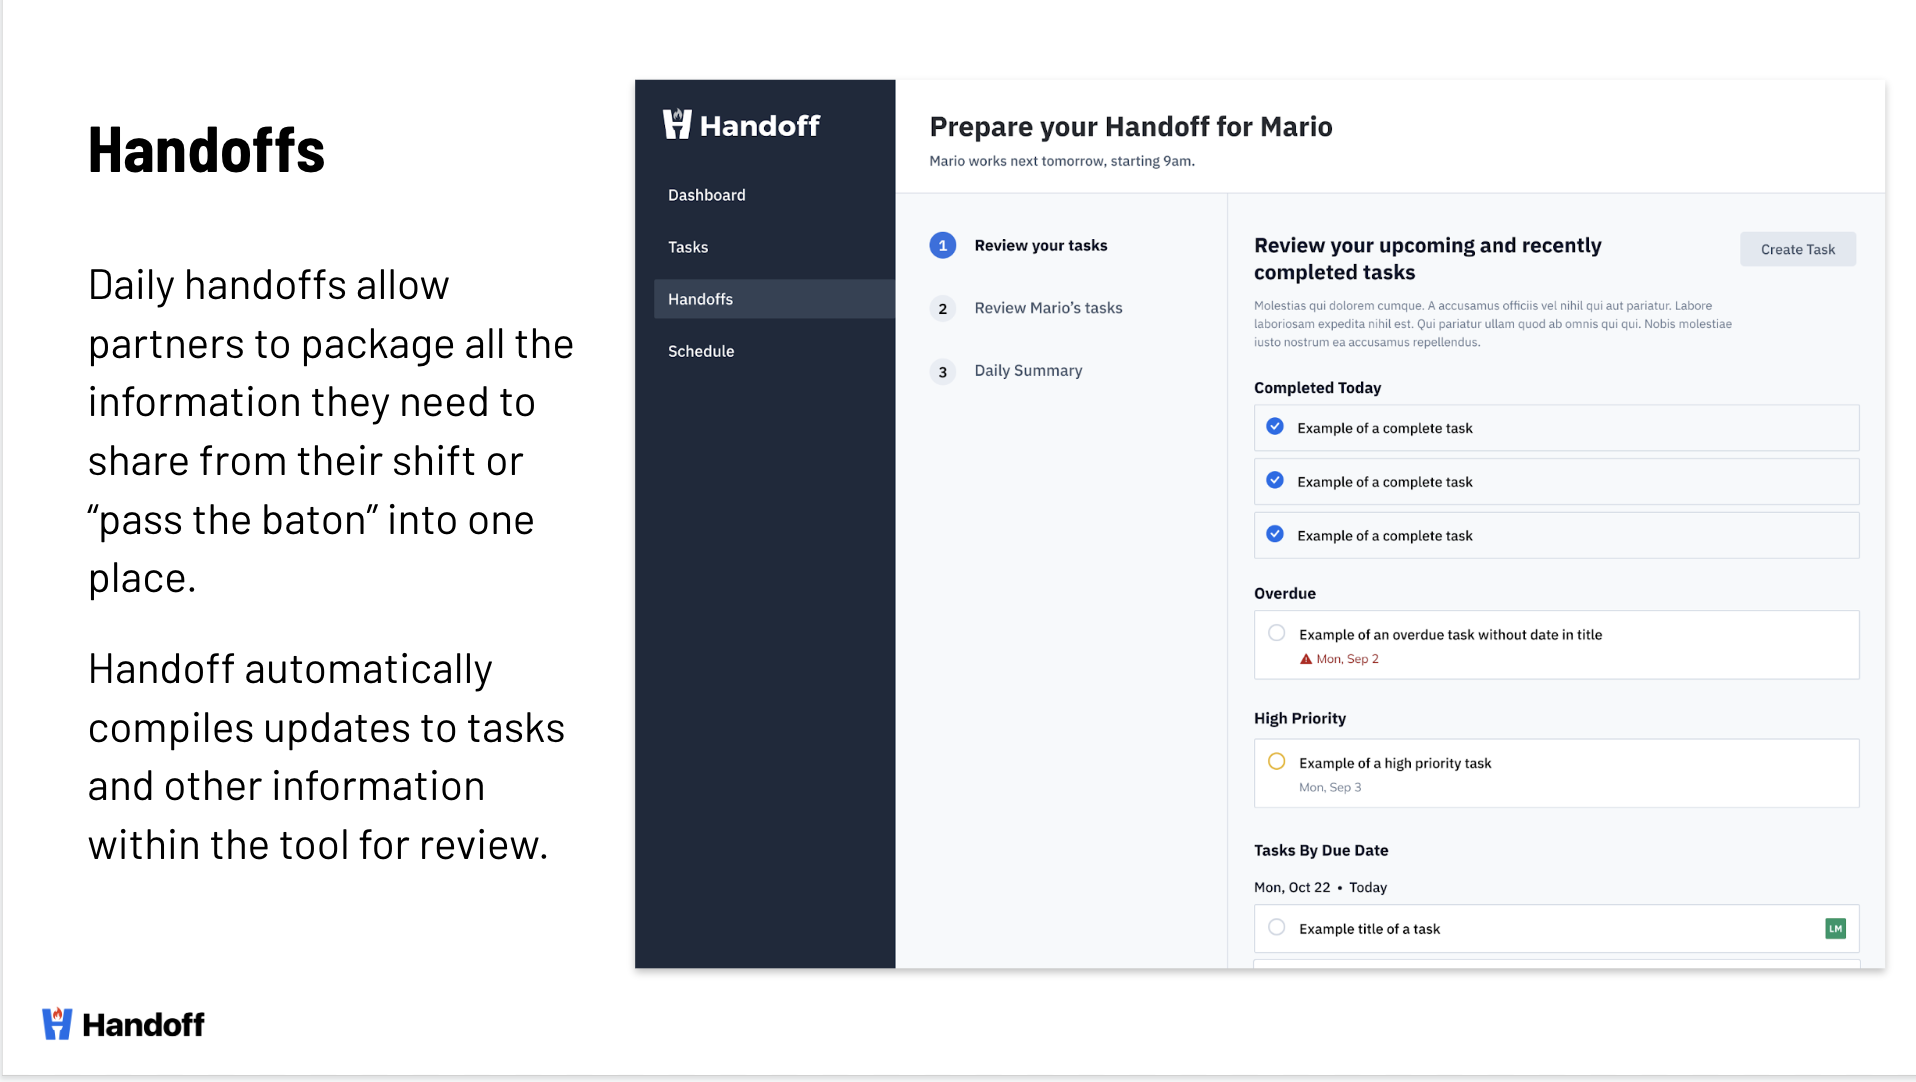Click the step 3 number circle

942,372
